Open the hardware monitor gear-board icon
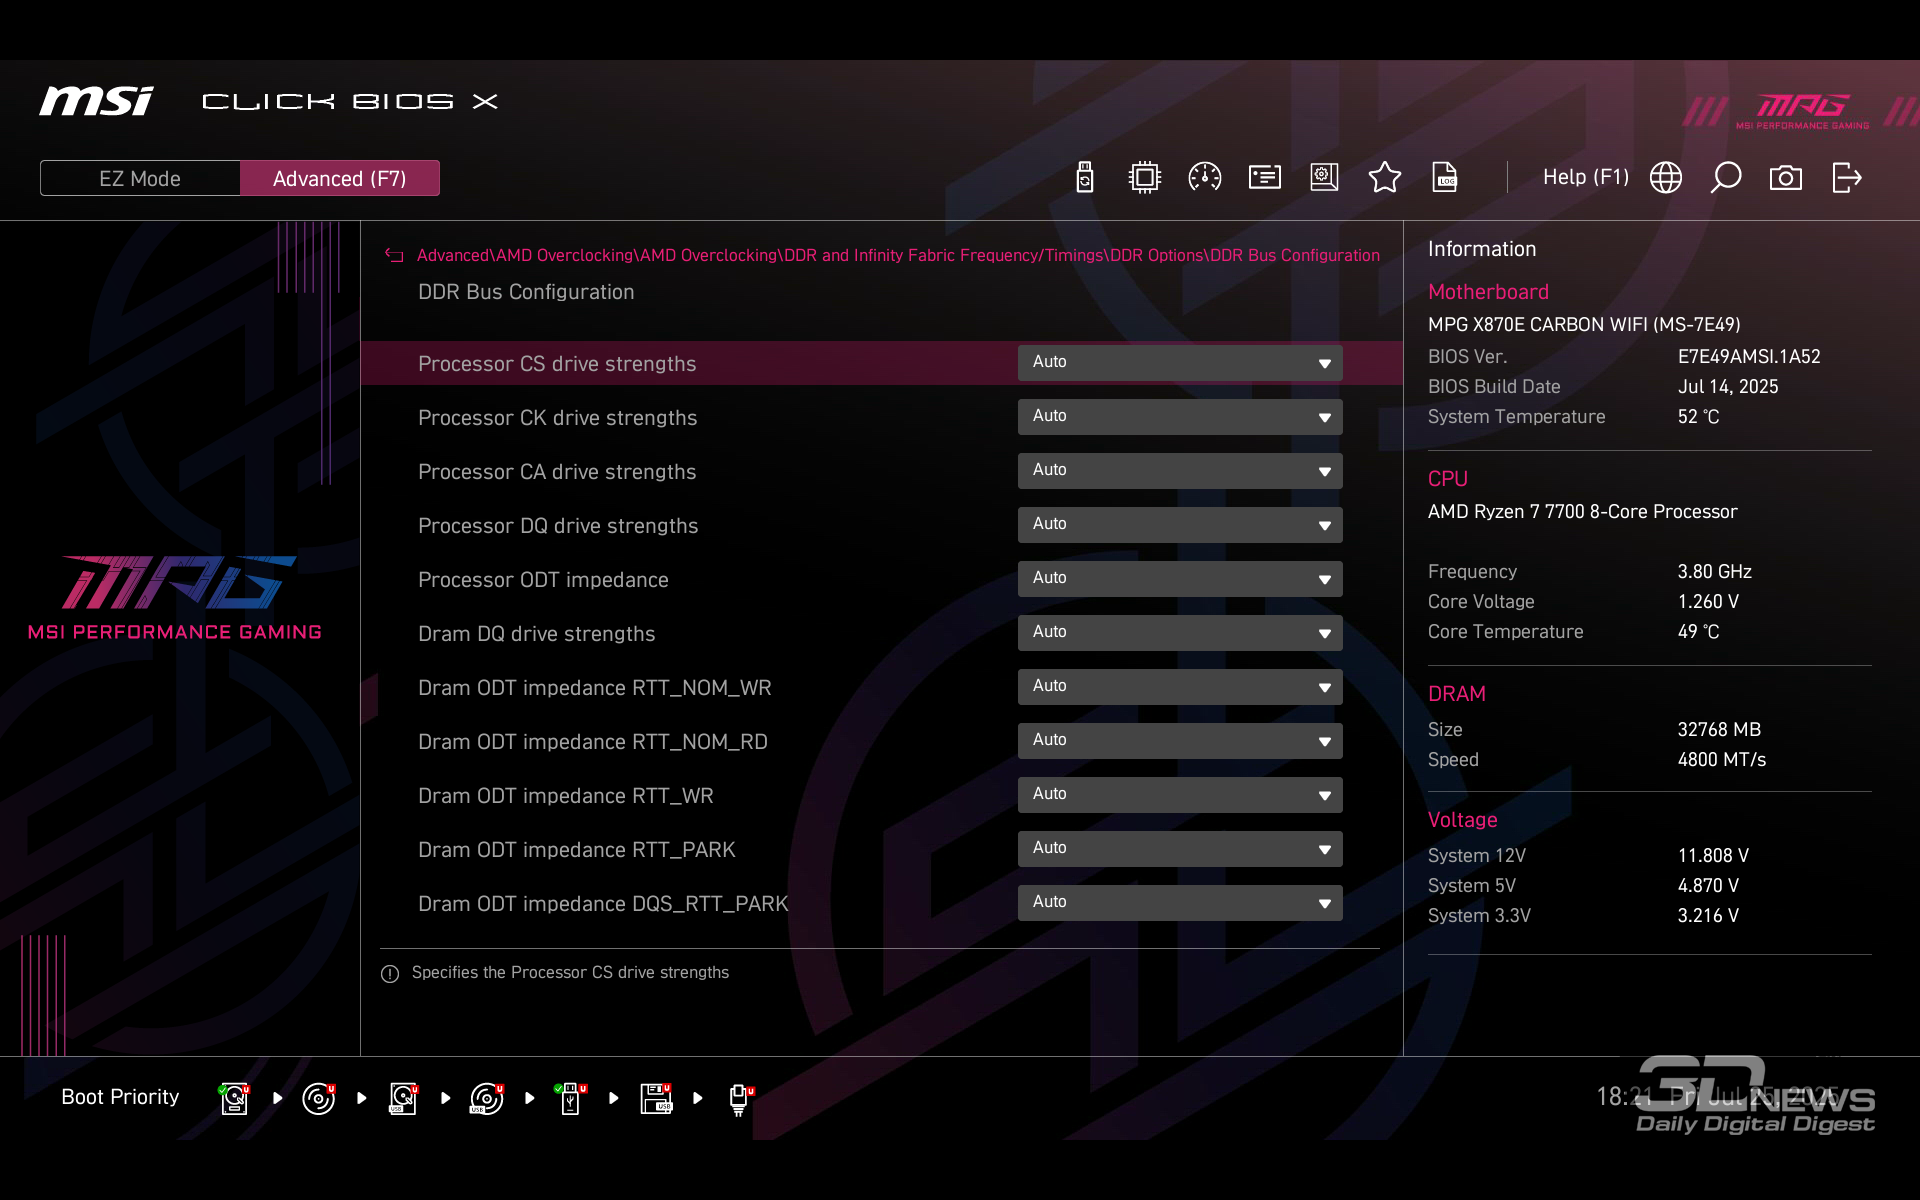The height and width of the screenshot is (1200, 1920). pos(1324,178)
